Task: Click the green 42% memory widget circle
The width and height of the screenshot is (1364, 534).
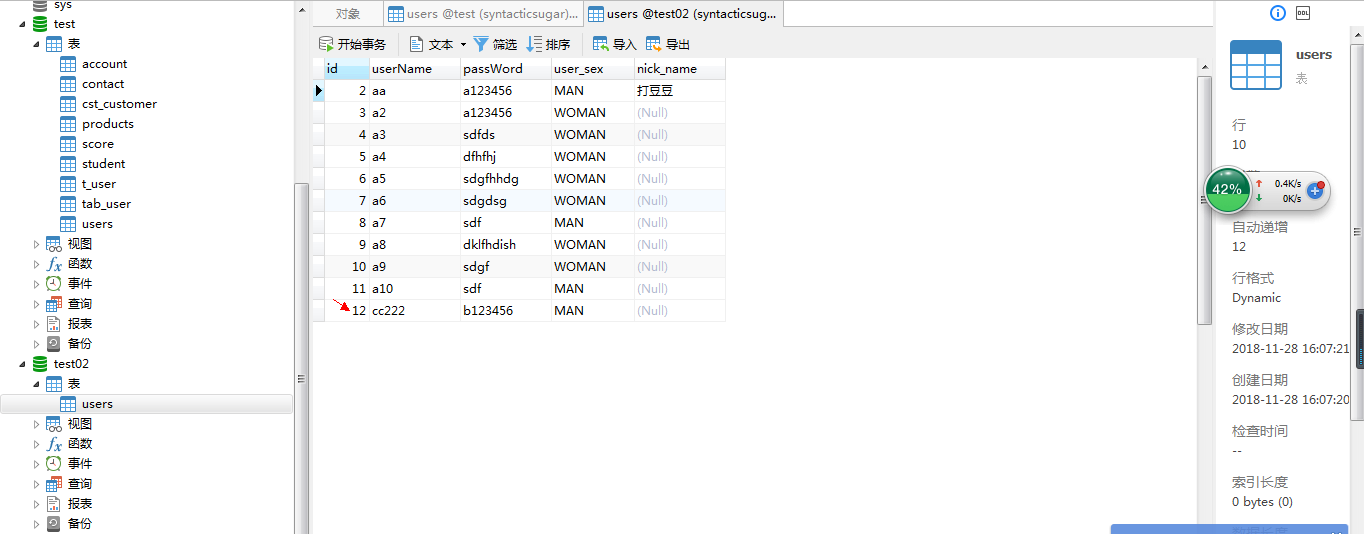Action: click(1226, 189)
